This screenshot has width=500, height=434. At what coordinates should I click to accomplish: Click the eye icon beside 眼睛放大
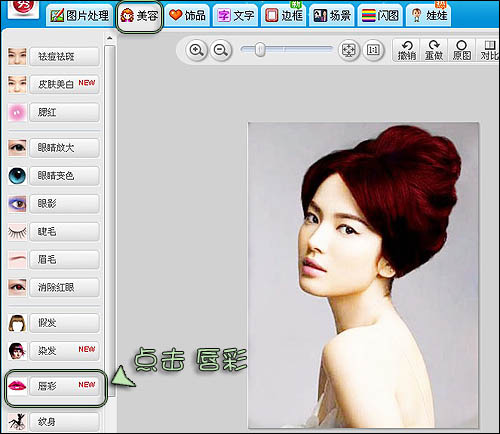(x=17, y=147)
